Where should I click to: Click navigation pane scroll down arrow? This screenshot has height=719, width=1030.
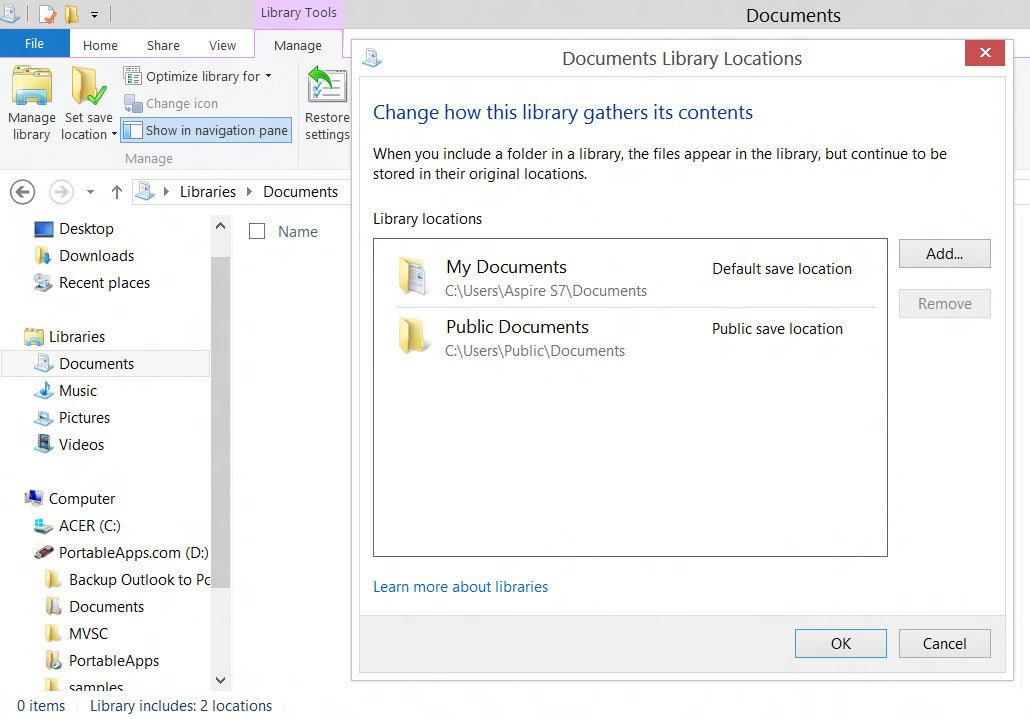(221, 680)
